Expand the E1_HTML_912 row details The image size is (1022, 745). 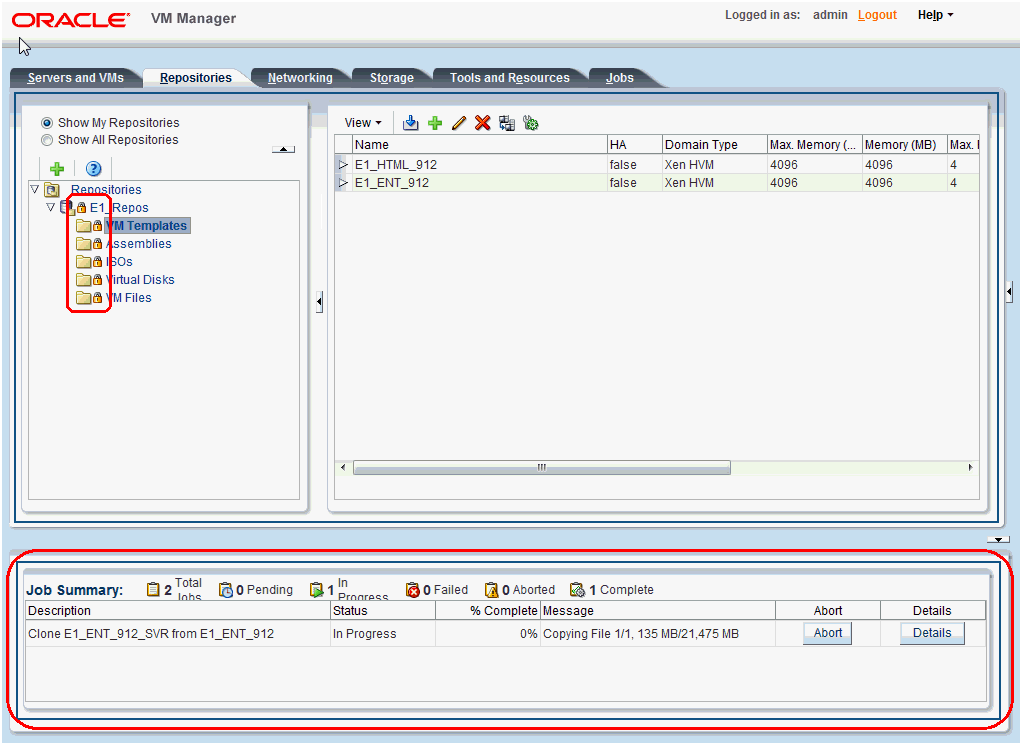click(343, 165)
